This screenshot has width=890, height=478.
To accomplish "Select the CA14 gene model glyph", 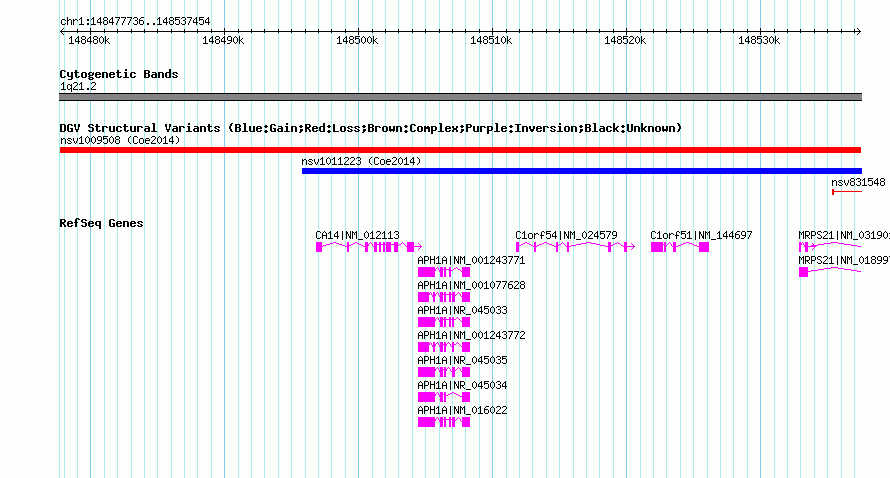I will click(x=369, y=247).
